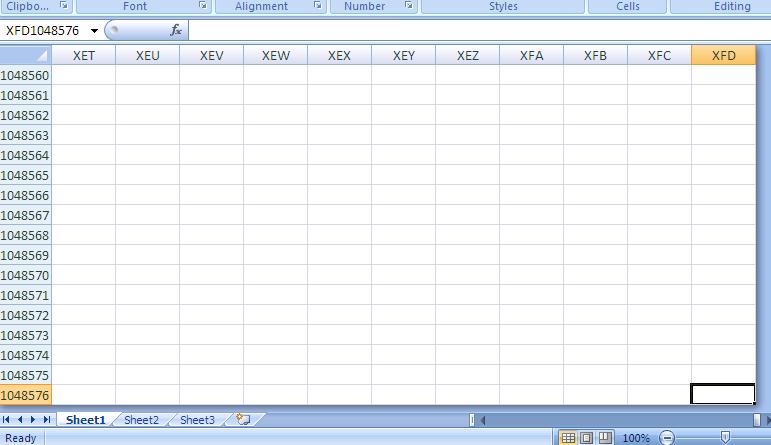Select row 1048573 header
The height and width of the screenshot is (445, 771).
point(26,335)
